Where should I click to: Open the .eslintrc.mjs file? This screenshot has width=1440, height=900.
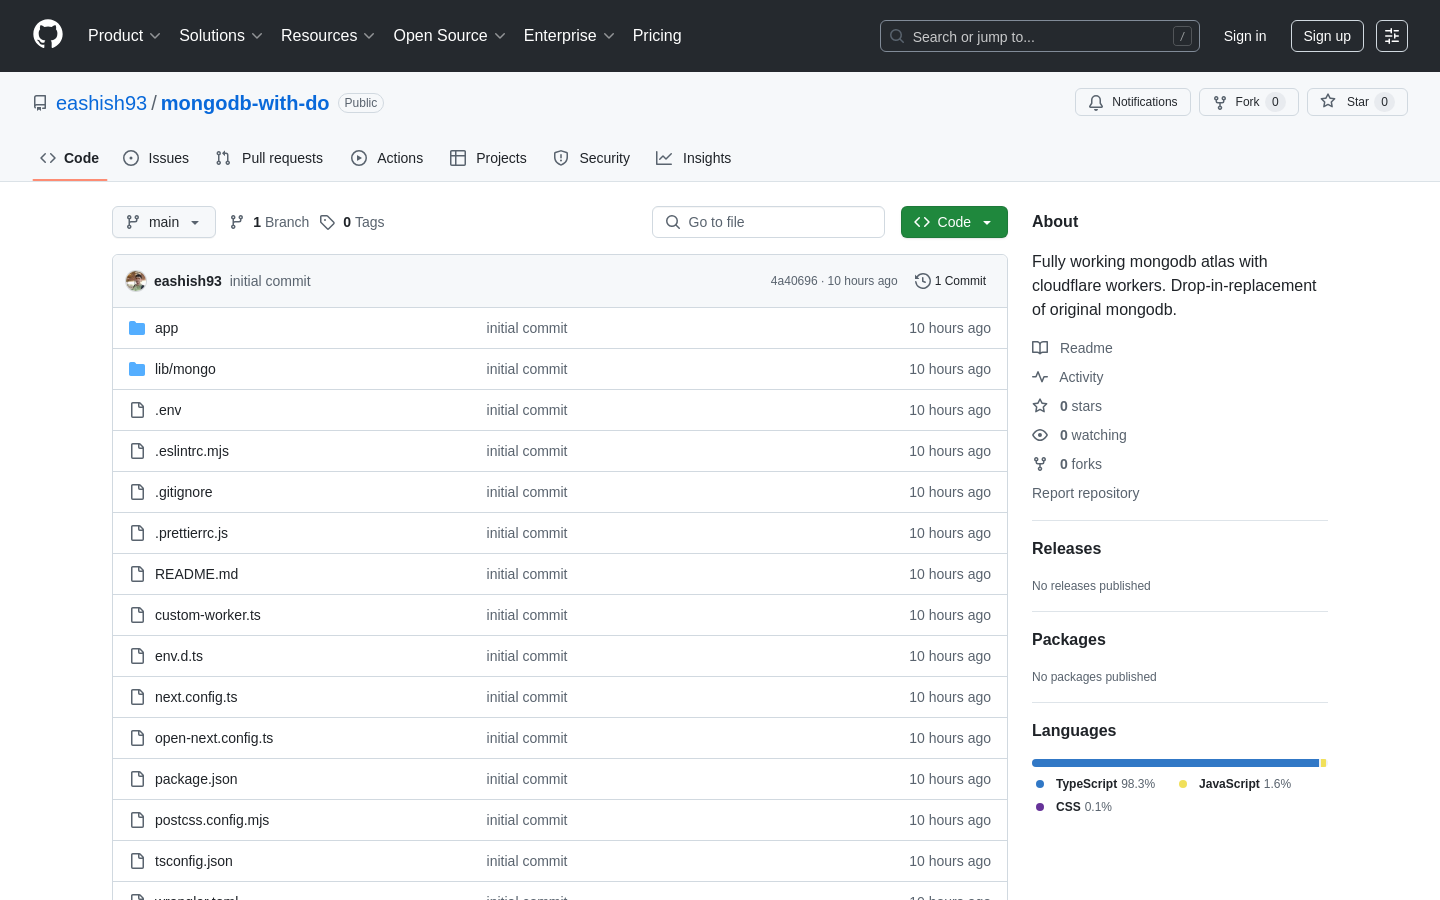click(x=192, y=451)
